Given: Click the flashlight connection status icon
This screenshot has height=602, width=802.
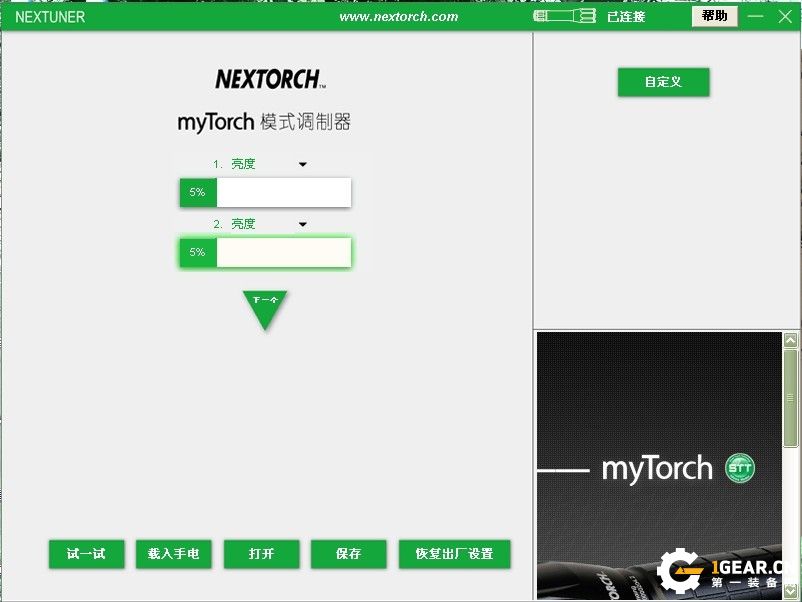Looking at the screenshot, I should pyautogui.click(x=565, y=16).
